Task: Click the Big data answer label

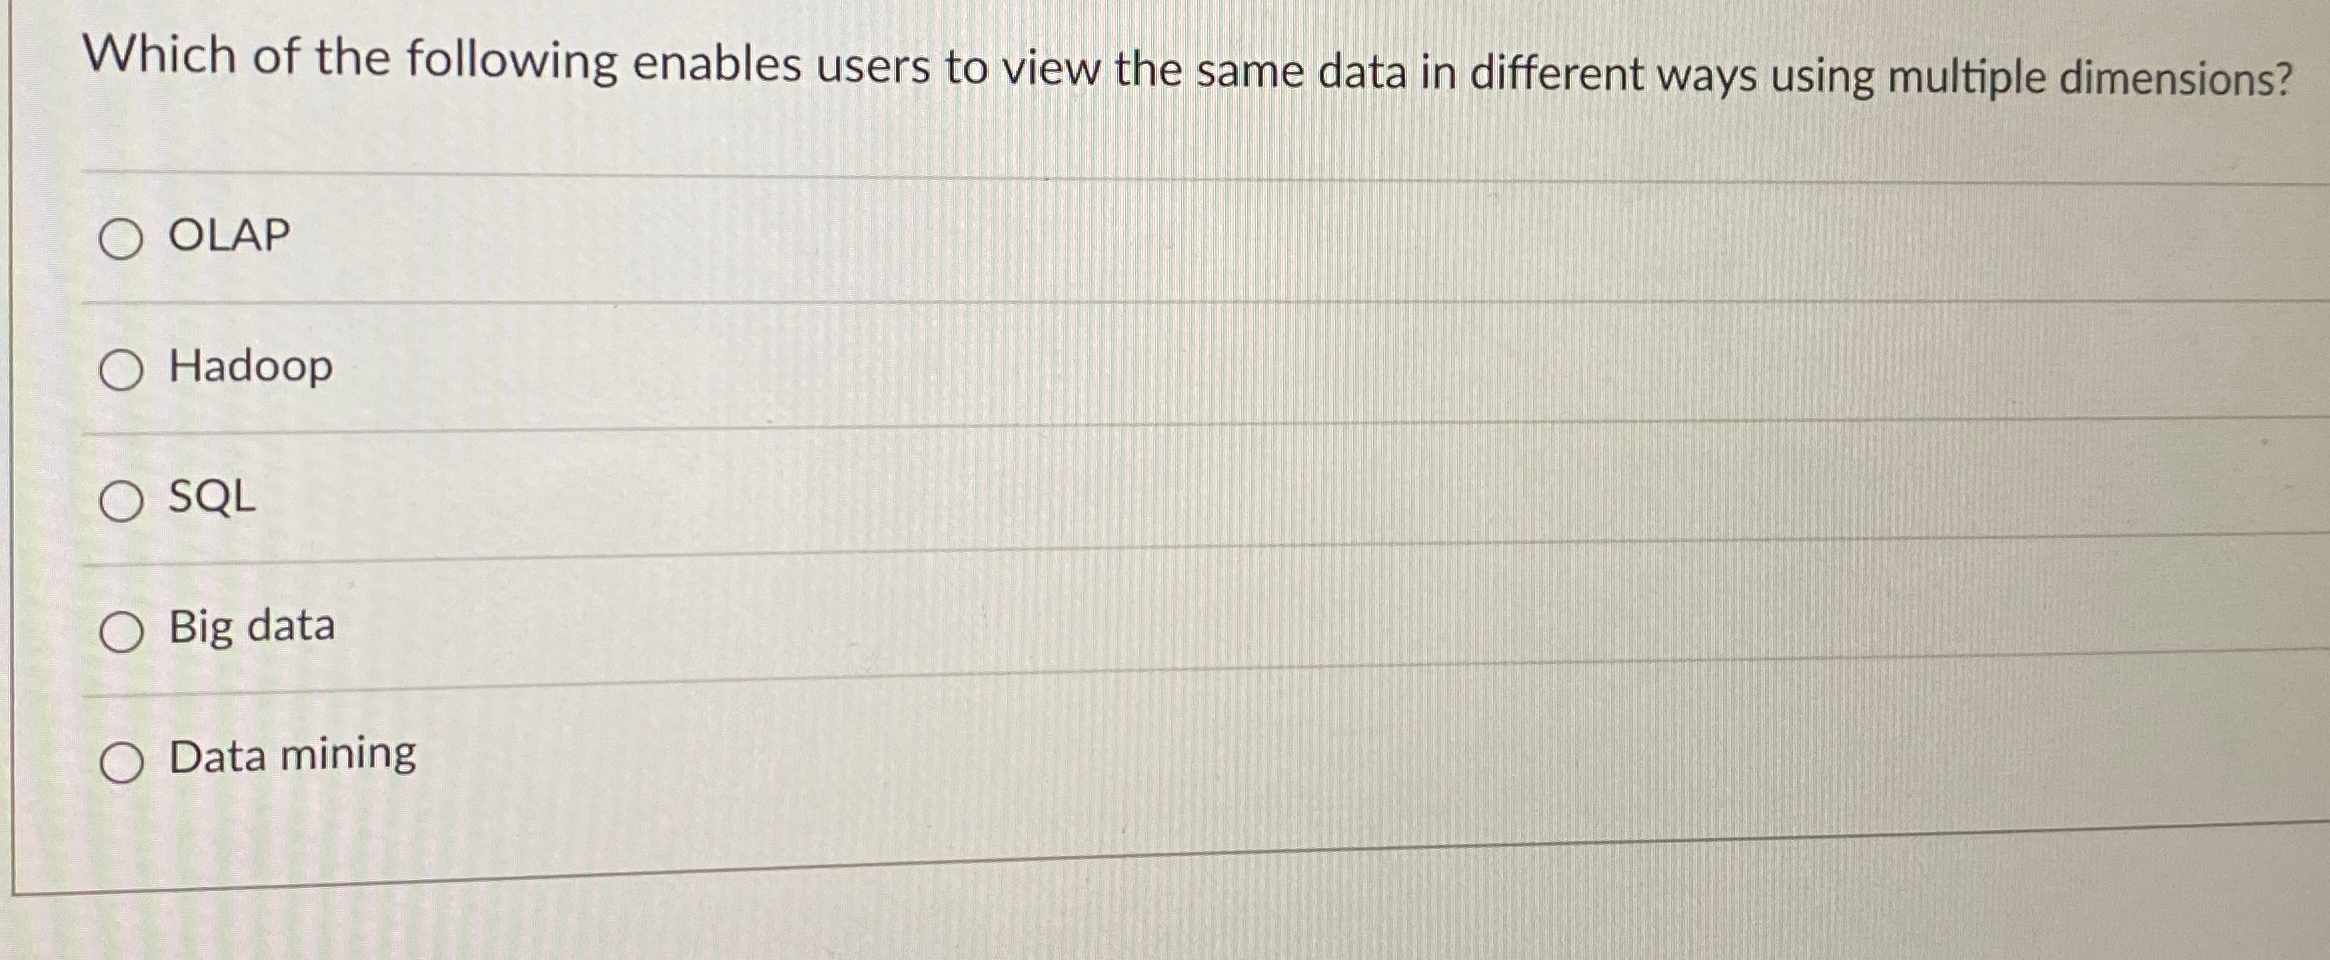Action: pos(249,627)
